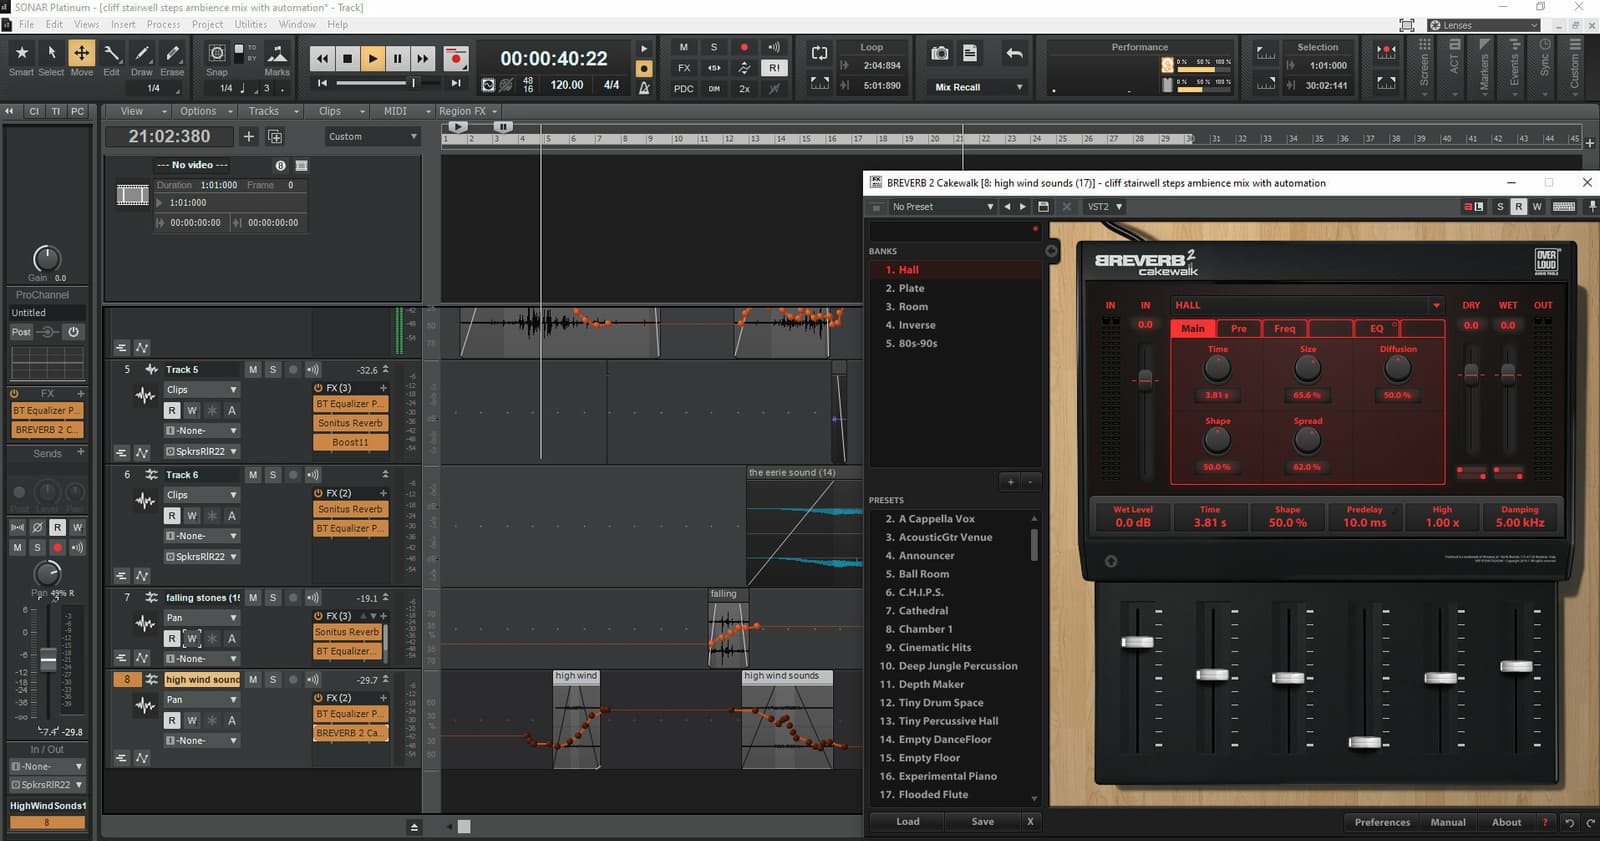The width and height of the screenshot is (1600, 841).
Task: Select the Cathedral preset
Action: click(923, 611)
